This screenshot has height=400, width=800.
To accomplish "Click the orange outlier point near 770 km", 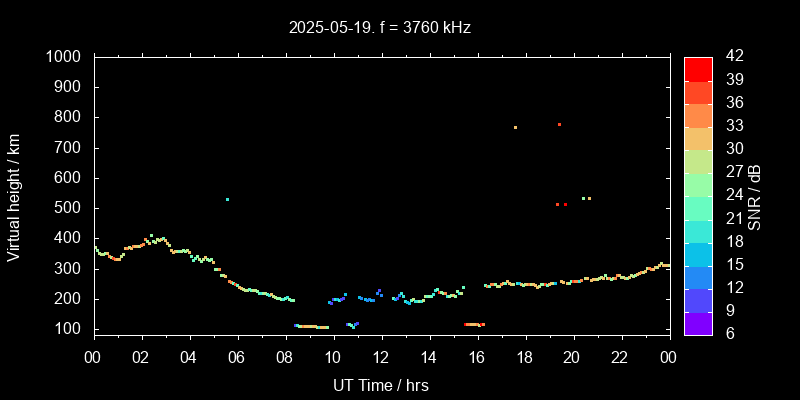I will 515,127.
